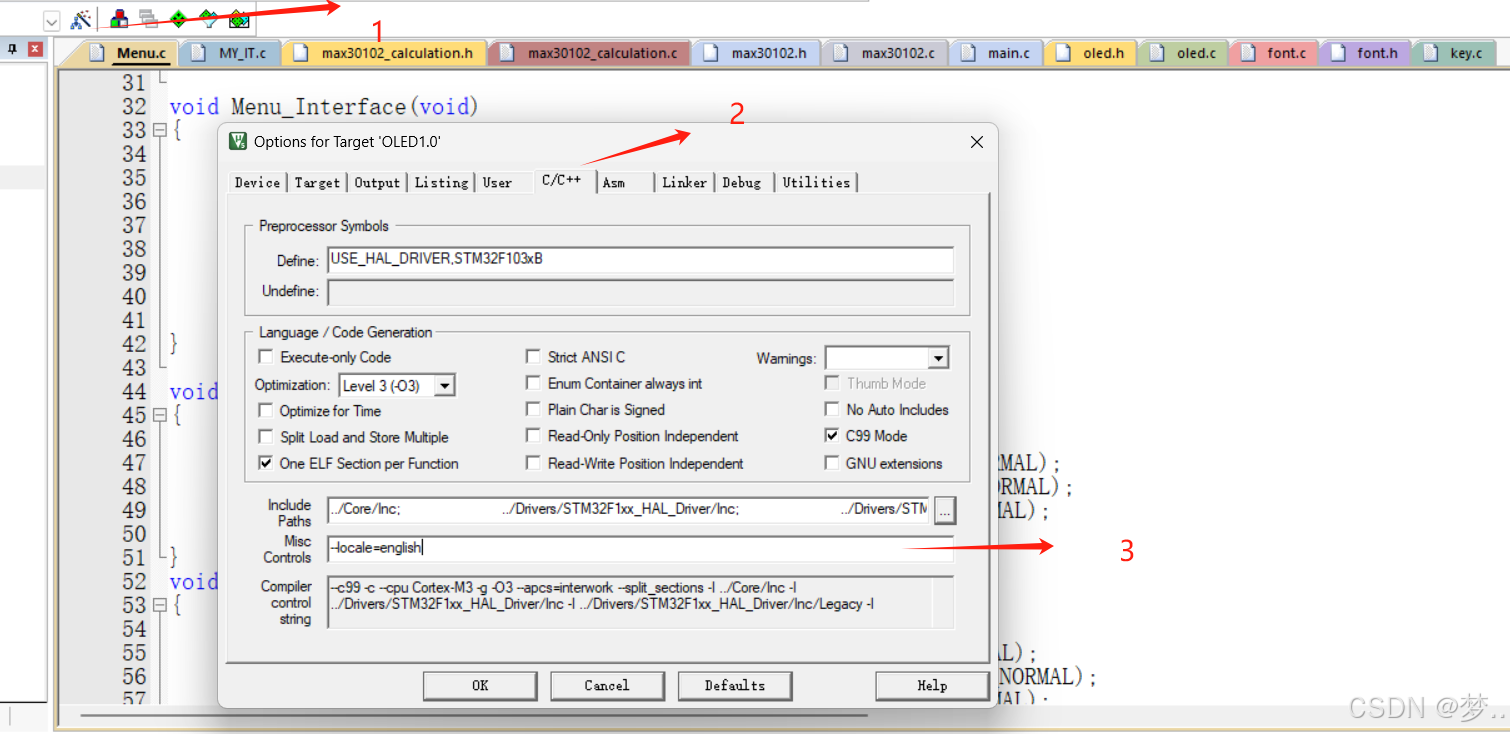
Task: Collapse the code fold at line 33
Action: click(x=159, y=130)
